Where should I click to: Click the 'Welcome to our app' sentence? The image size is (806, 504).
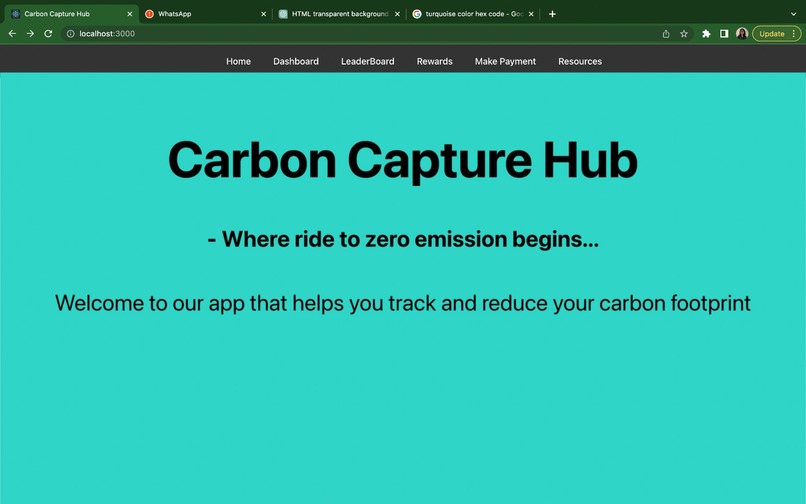403,303
